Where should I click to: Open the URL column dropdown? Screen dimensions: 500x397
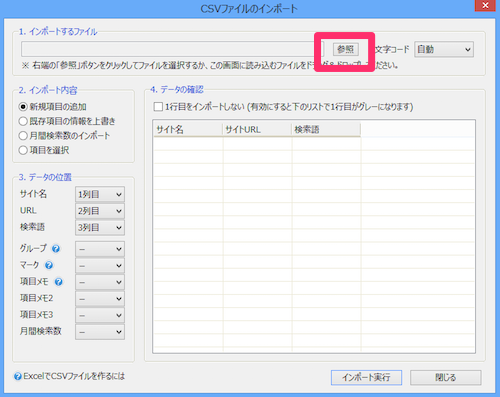click(x=100, y=211)
